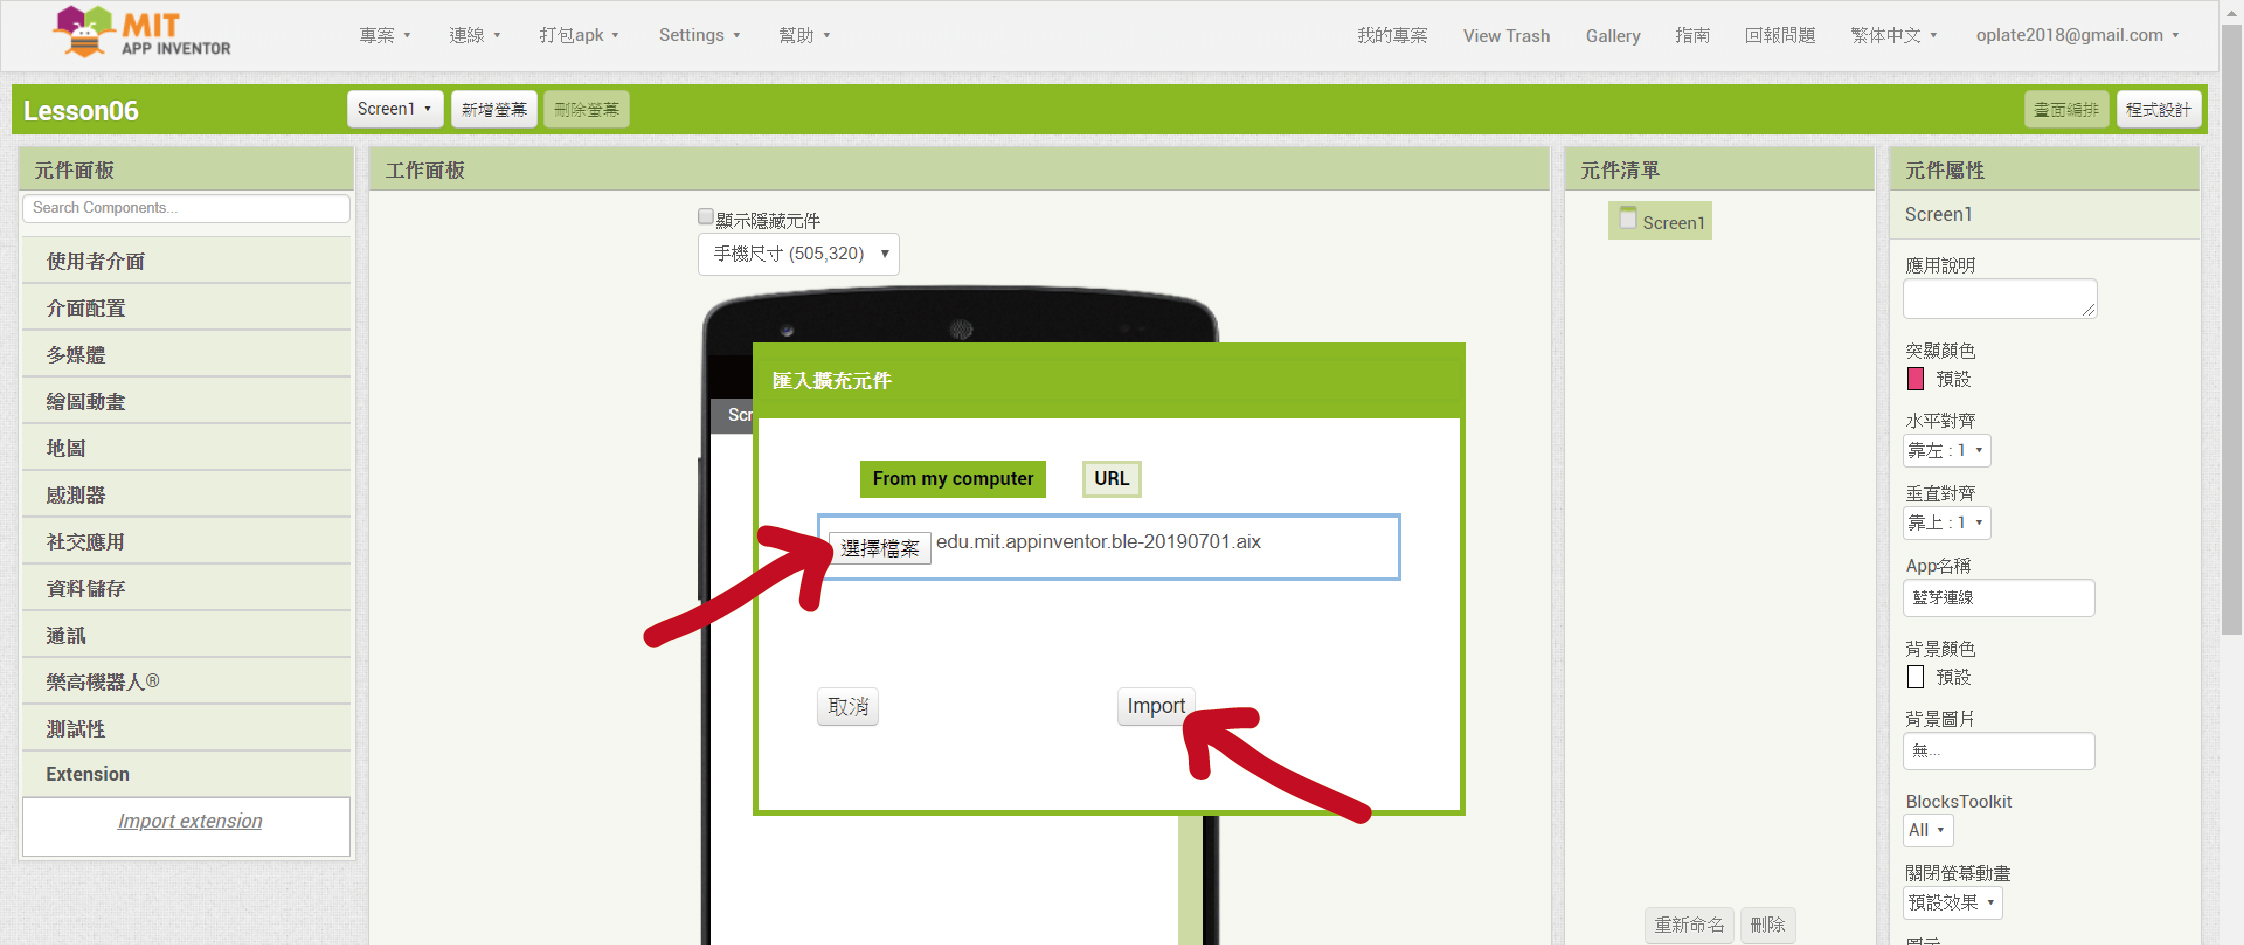Open the 連線 menu
Image resolution: width=2244 pixels, height=945 pixels.
pos(475,35)
